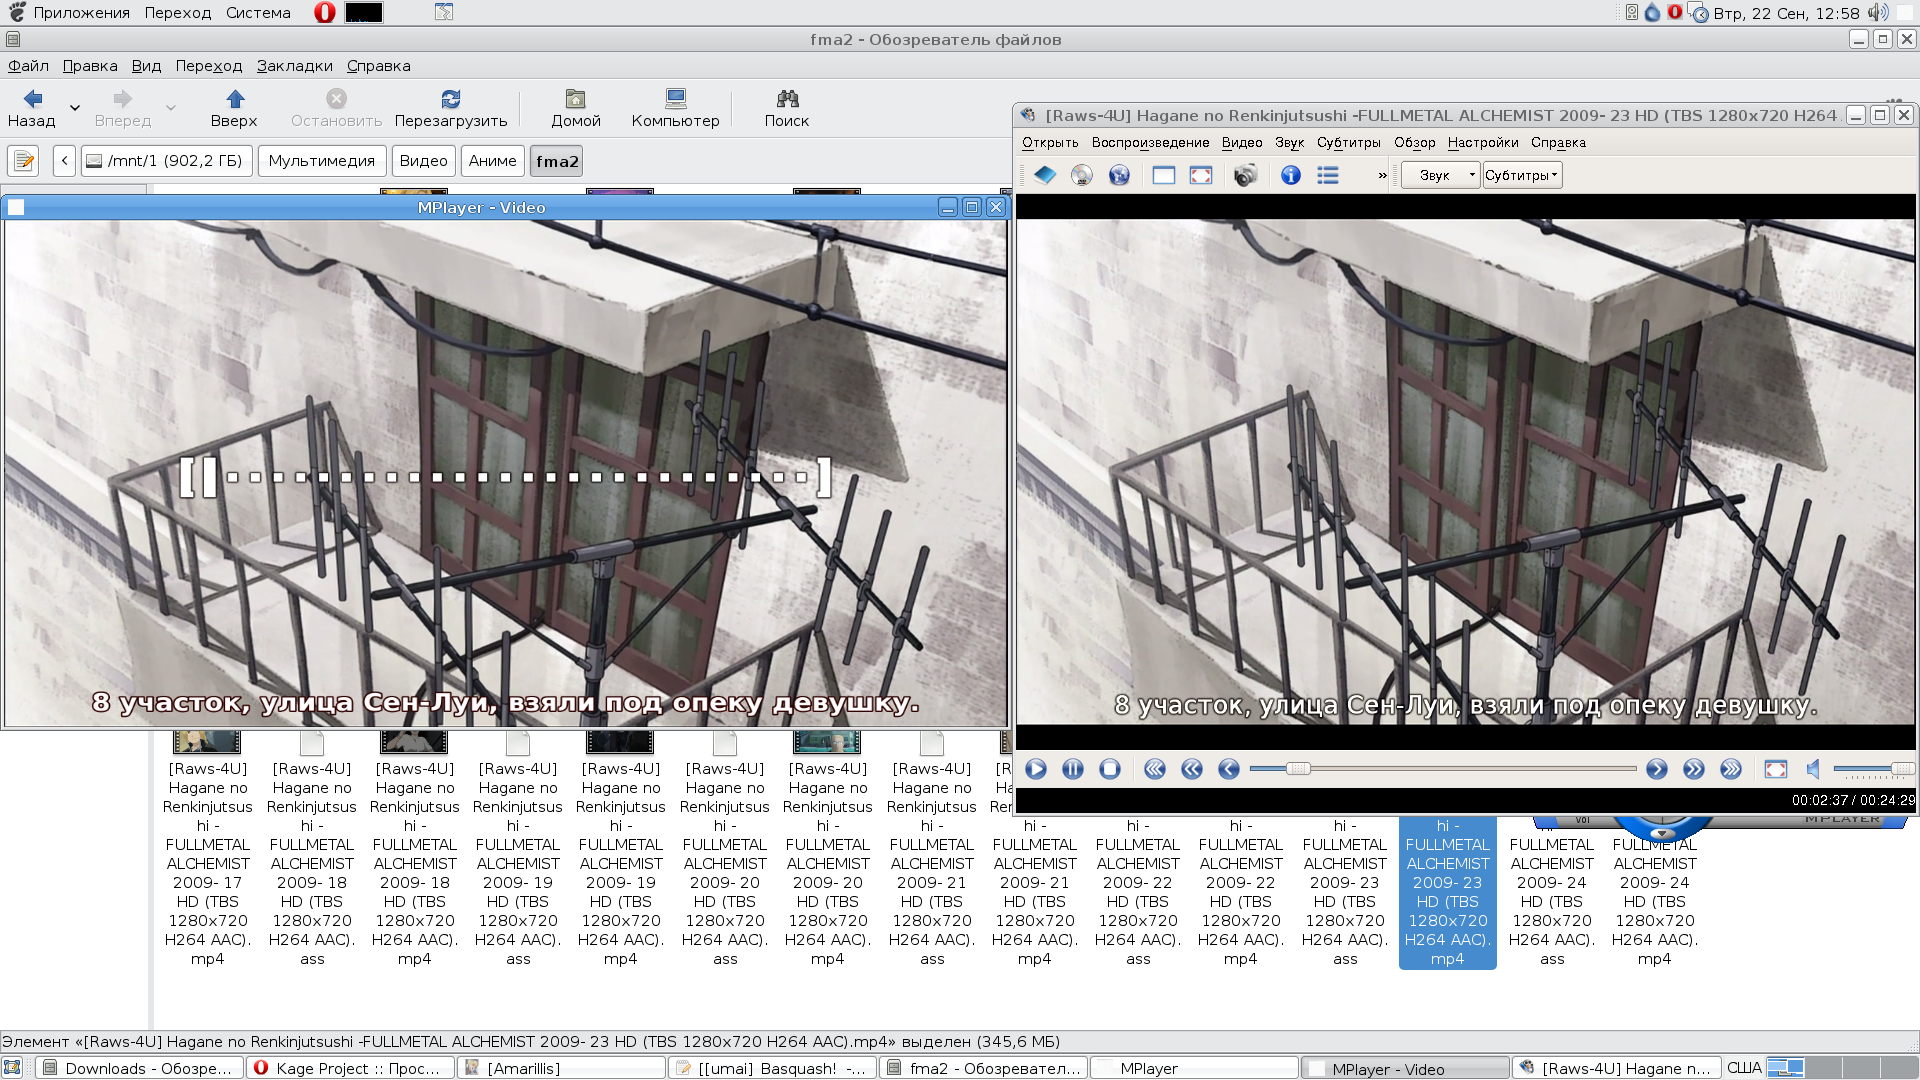
Task: Open the Воспроизведение menu
Action: [1150, 143]
